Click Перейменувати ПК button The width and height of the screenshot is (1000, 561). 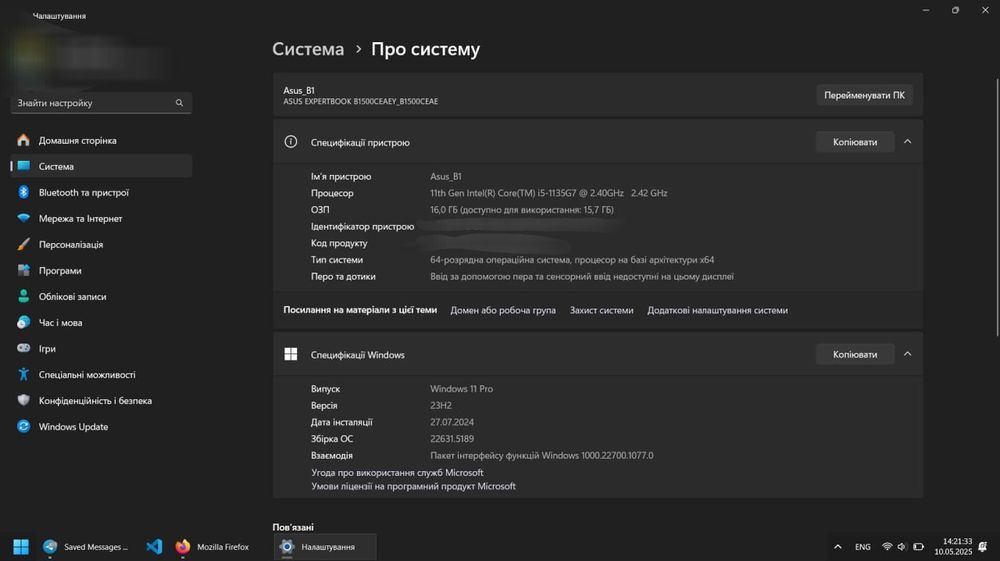pyautogui.click(x=864, y=95)
